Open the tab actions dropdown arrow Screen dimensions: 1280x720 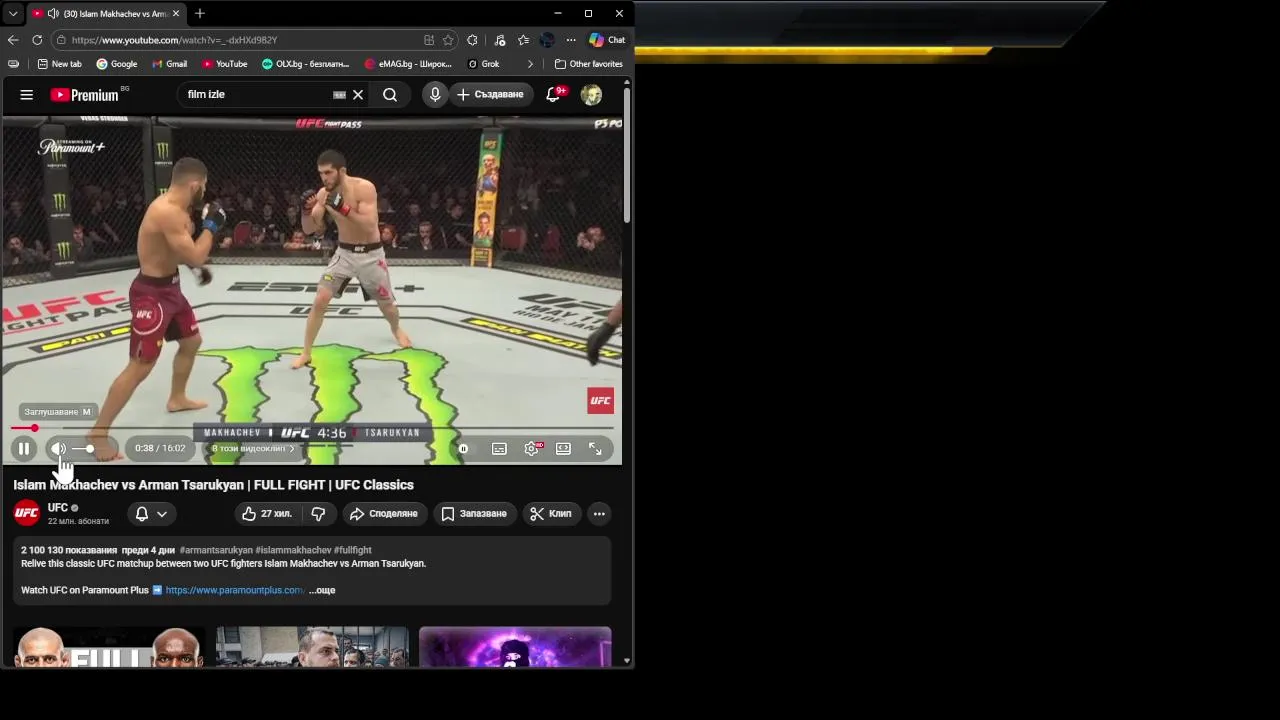(x=13, y=14)
